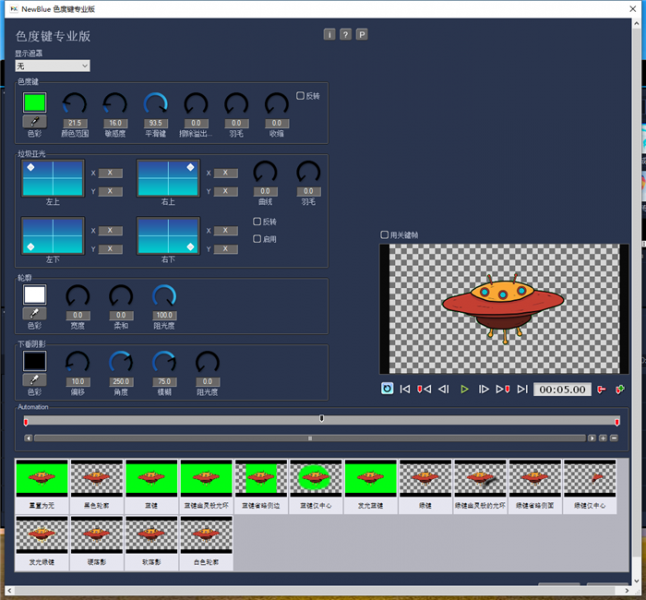This screenshot has width=646, height=600.
Task: Click the 羽毛 knob in chroma key section
Action: pyautogui.click(x=236, y=104)
